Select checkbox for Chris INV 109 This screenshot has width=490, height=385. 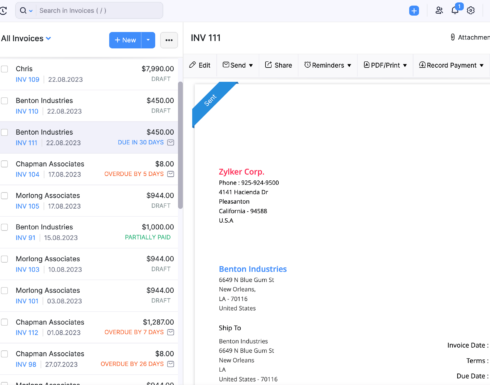(4, 69)
